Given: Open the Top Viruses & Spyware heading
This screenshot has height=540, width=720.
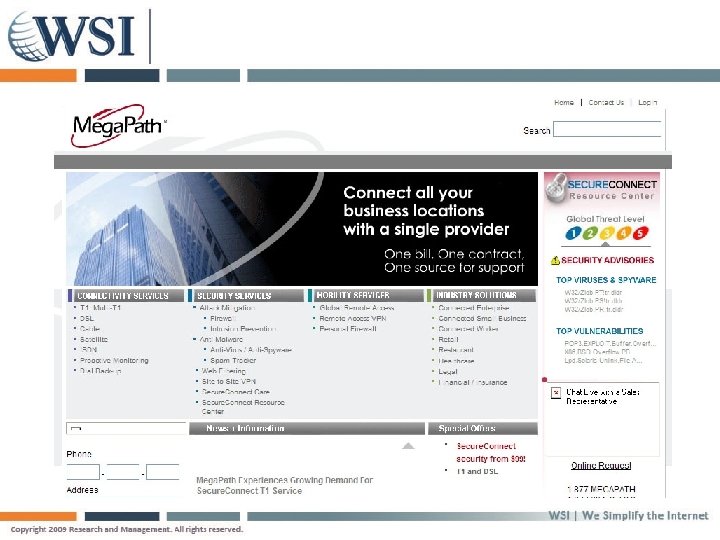Looking at the screenshot, I should click(606, 280).
